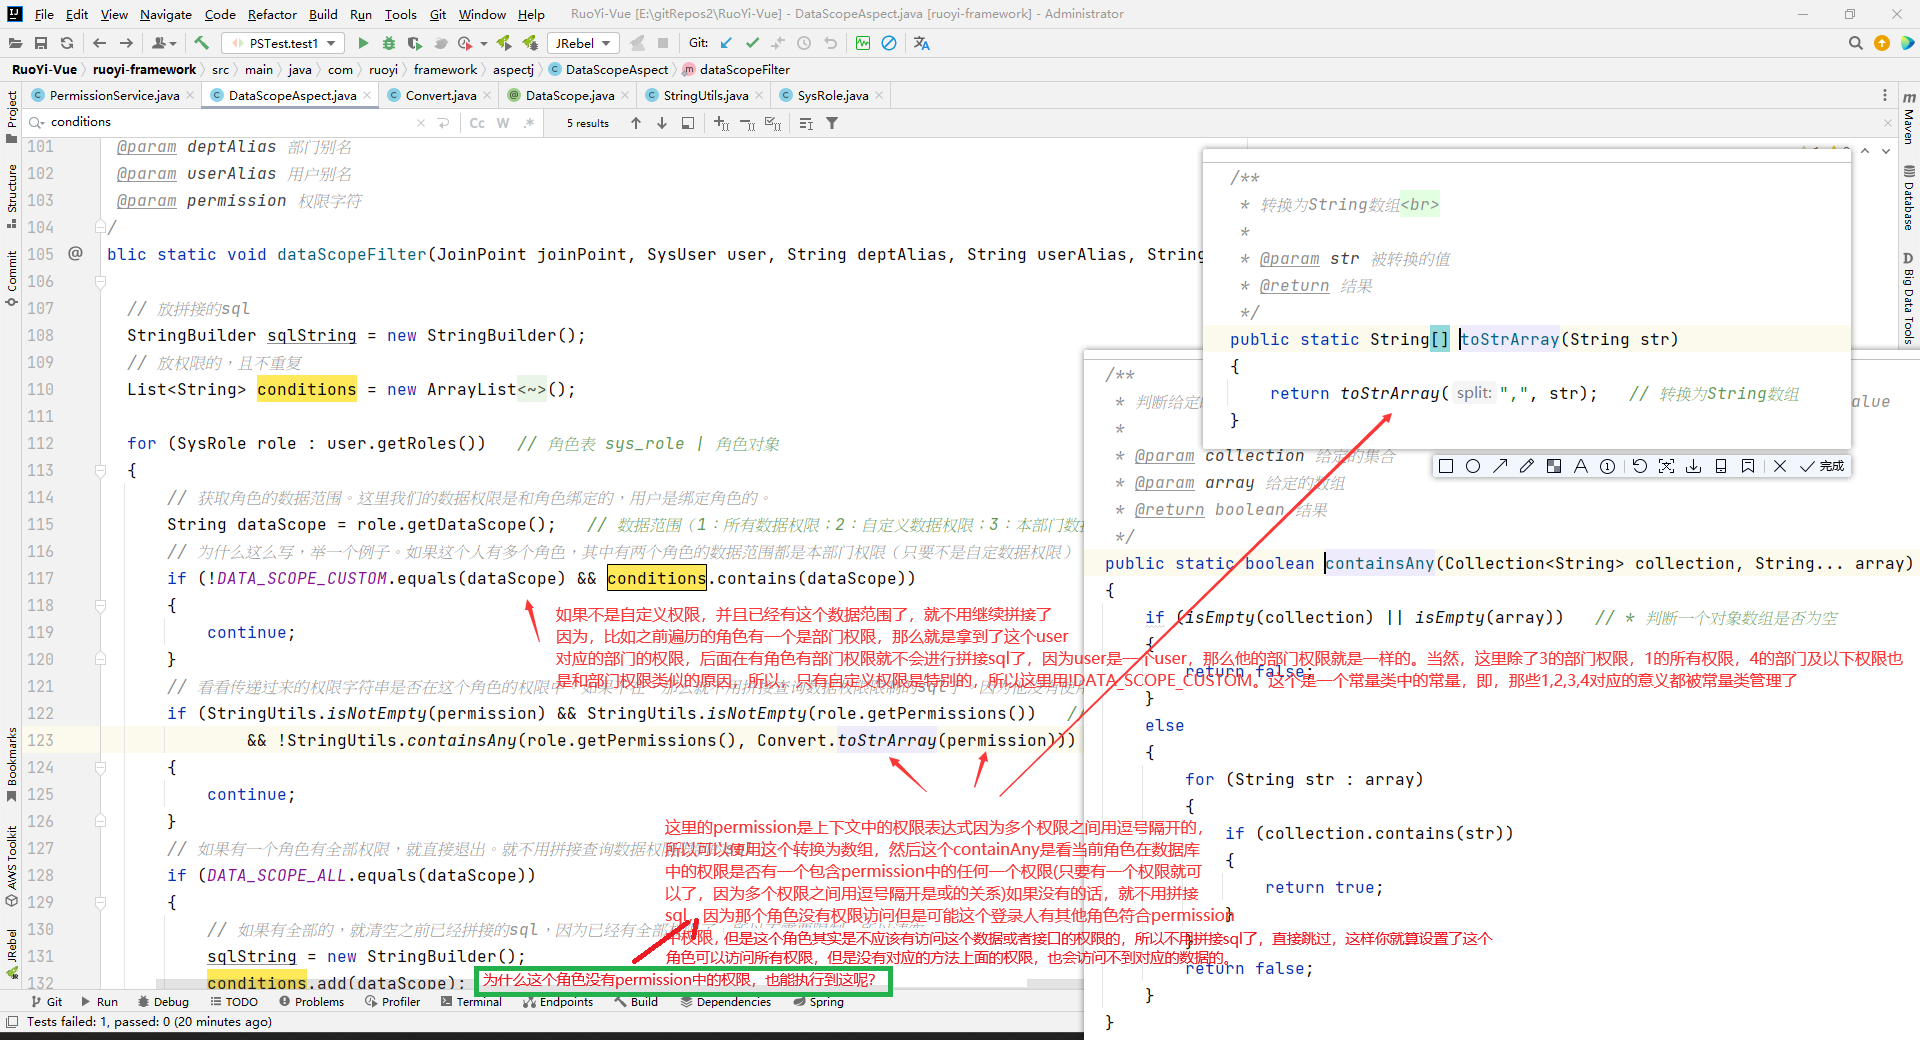Toggle Match Case (Cc) in find bar

[x=477, y=123]
